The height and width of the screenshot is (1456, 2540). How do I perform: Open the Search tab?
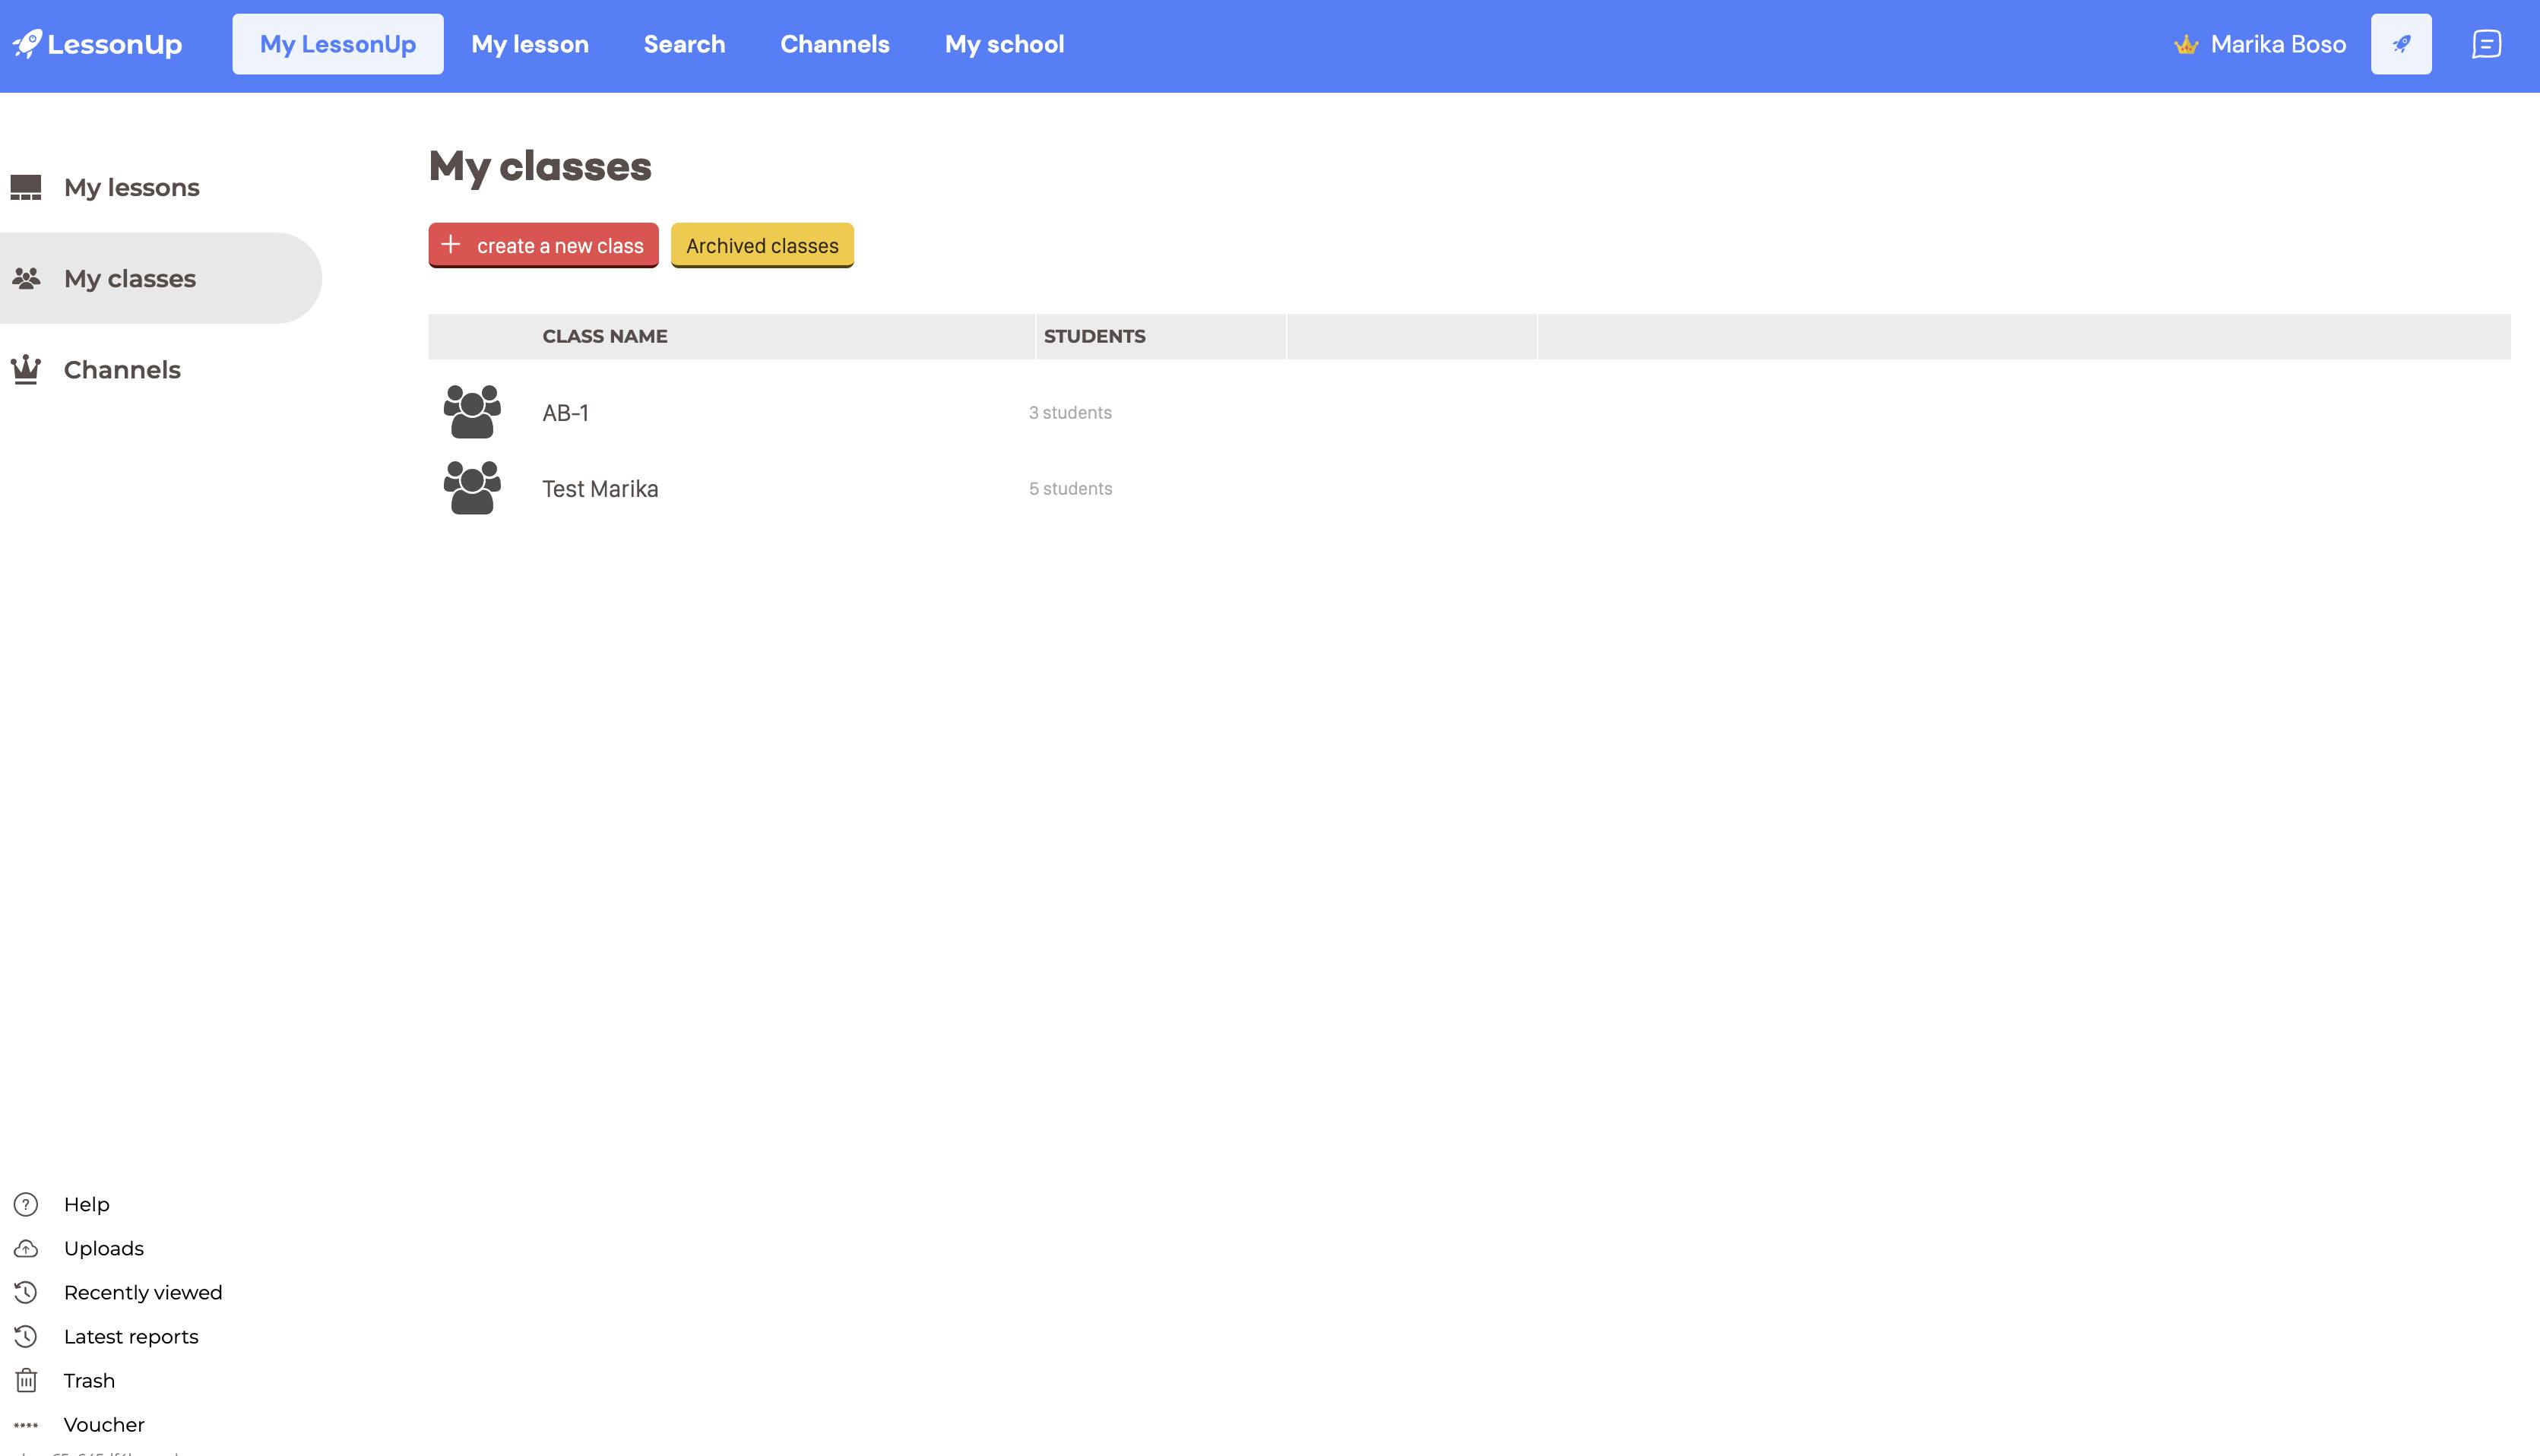point(684,44)
